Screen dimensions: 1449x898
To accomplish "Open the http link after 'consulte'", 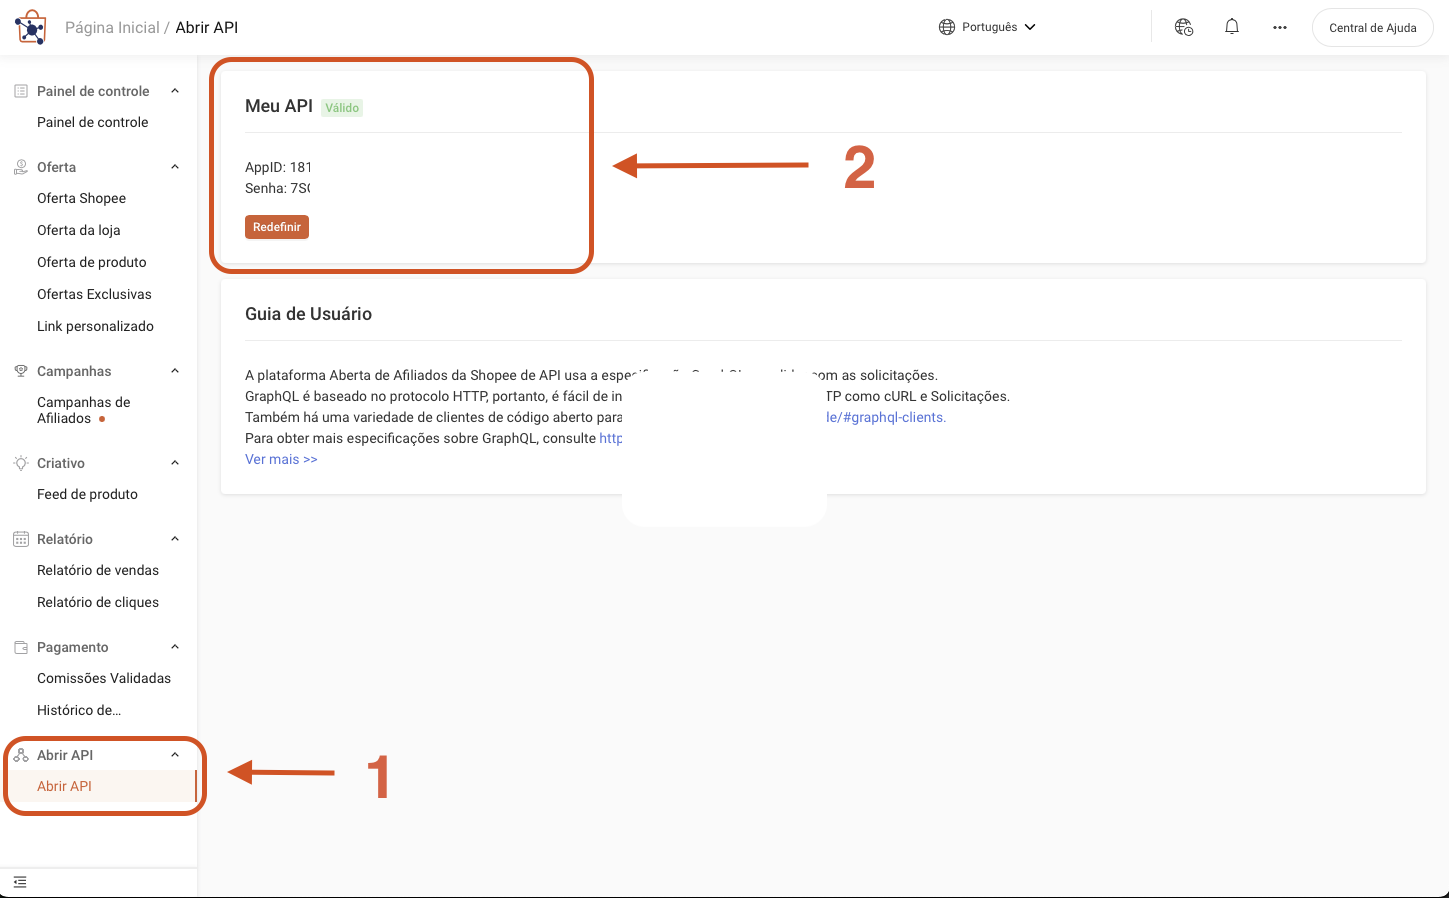I will [610, 438].
